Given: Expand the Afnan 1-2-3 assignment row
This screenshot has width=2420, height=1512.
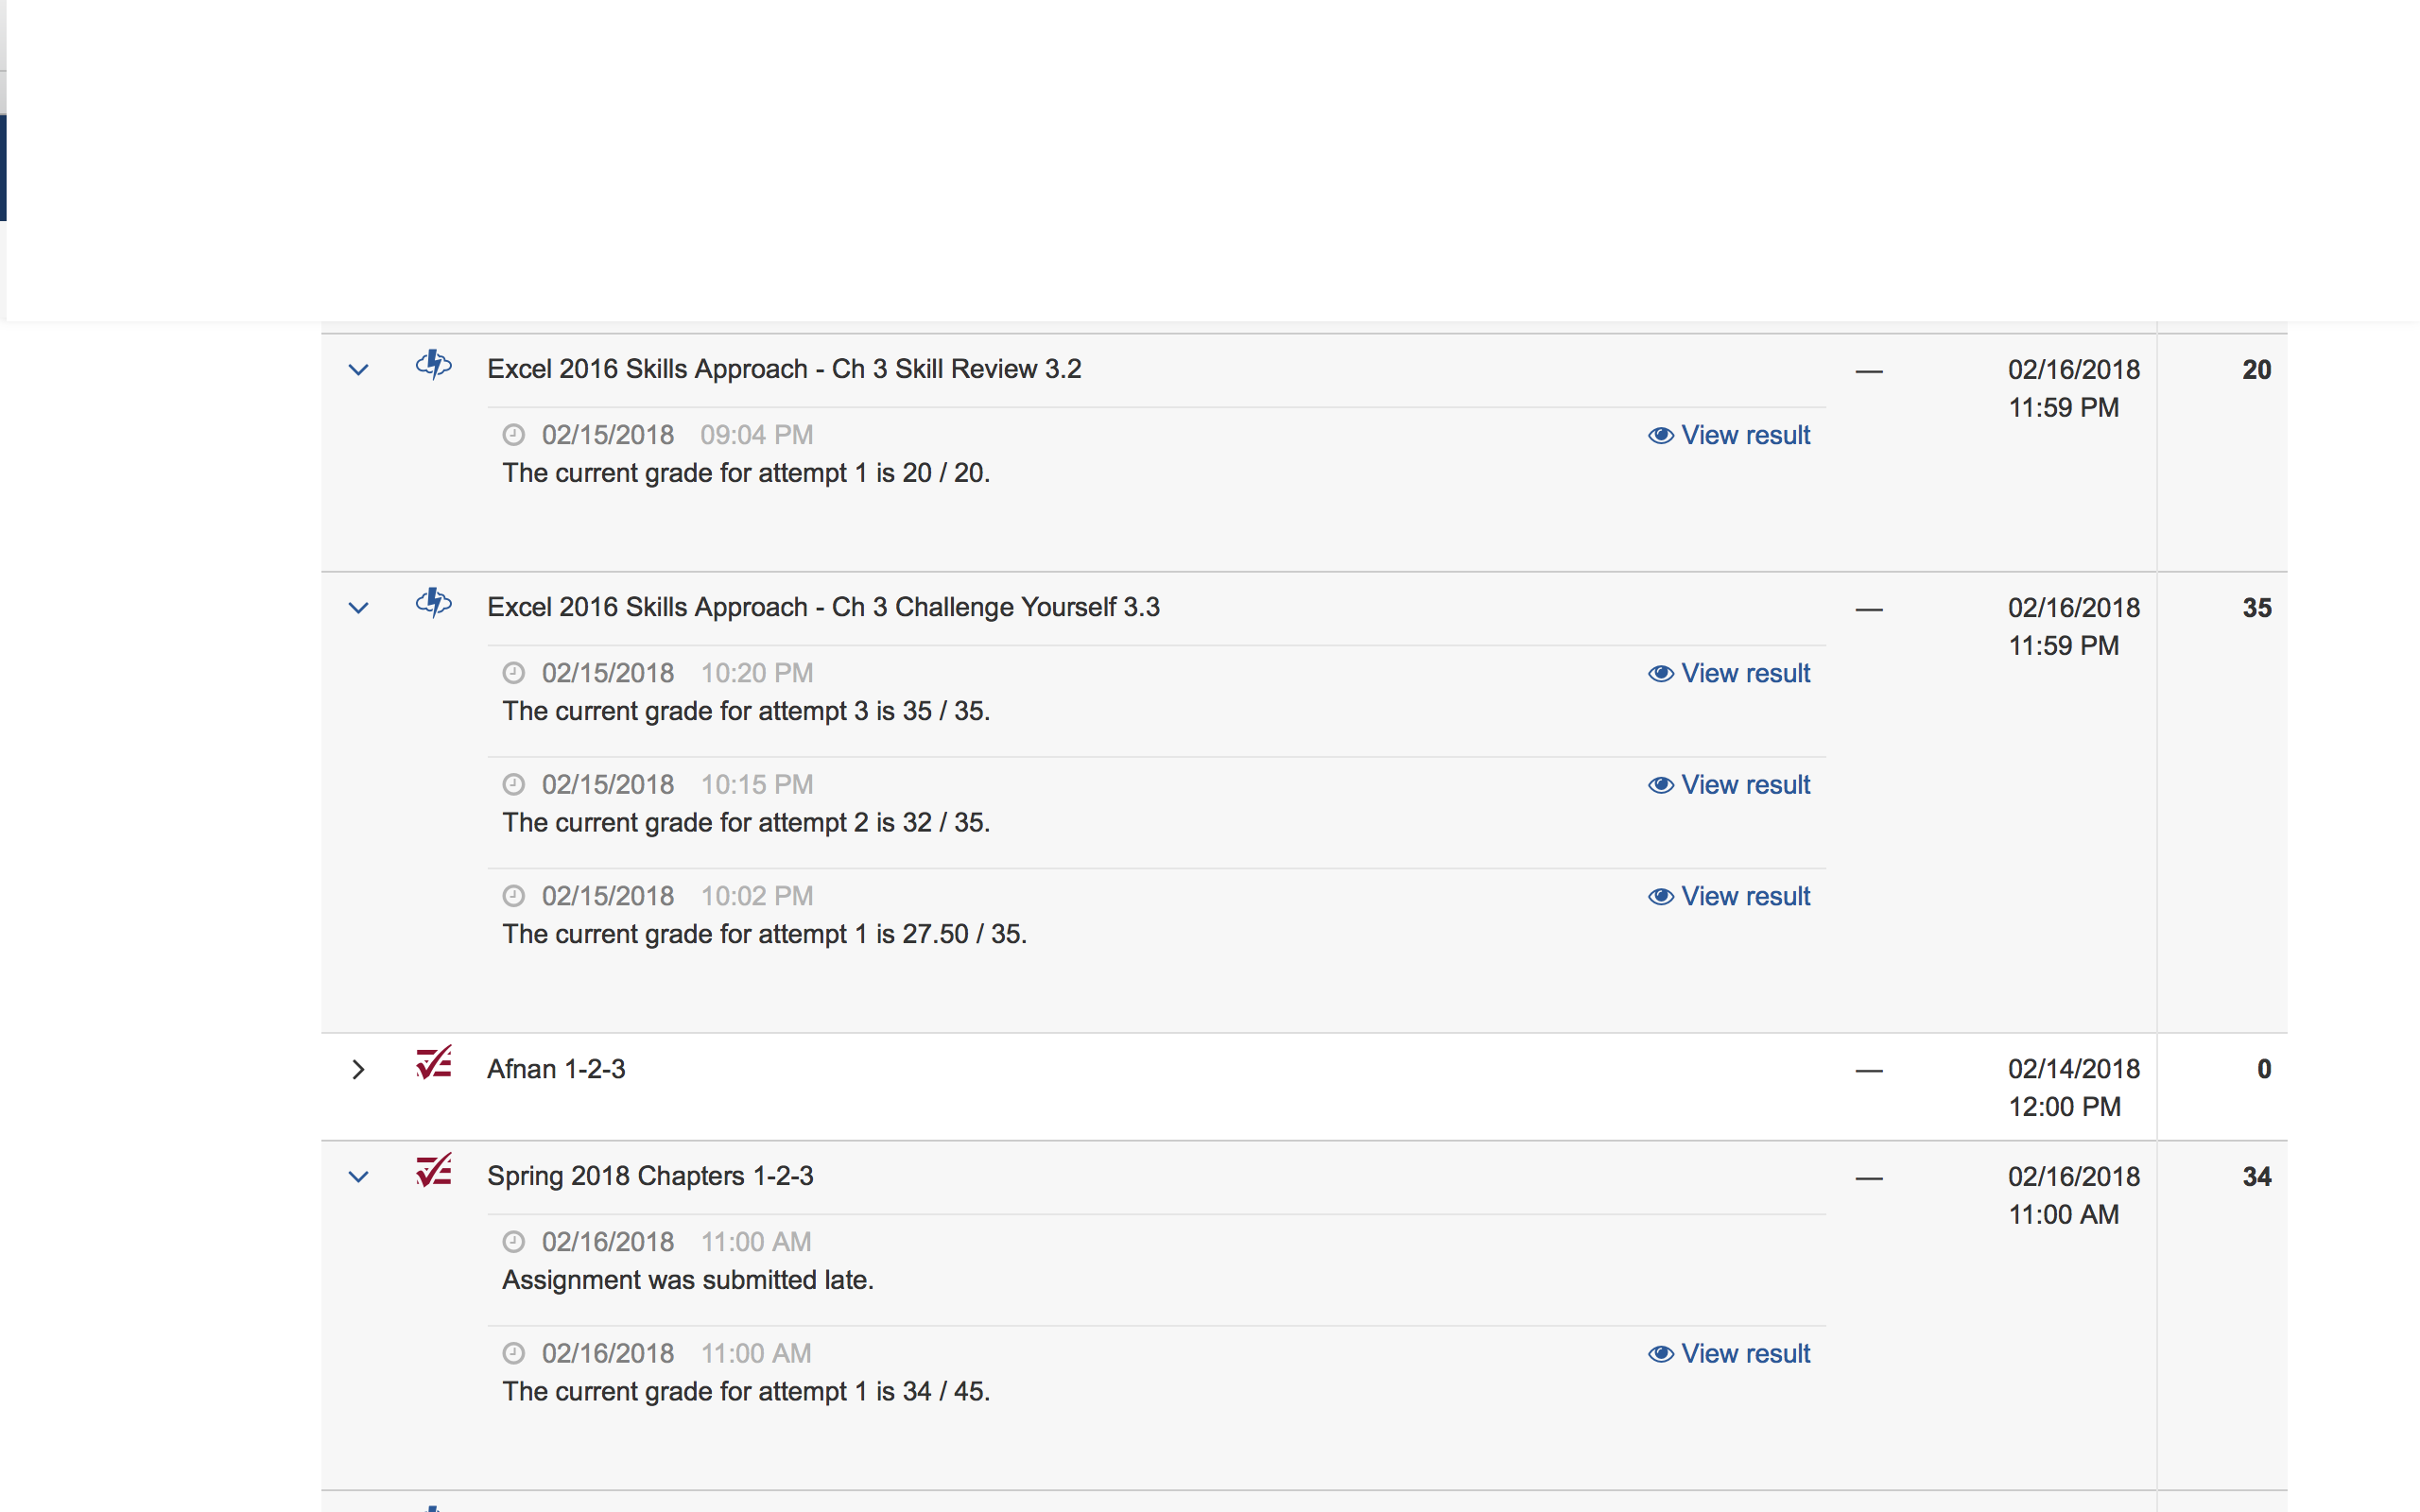Looking at the screenshot, I should click(x=358, y=1070).
